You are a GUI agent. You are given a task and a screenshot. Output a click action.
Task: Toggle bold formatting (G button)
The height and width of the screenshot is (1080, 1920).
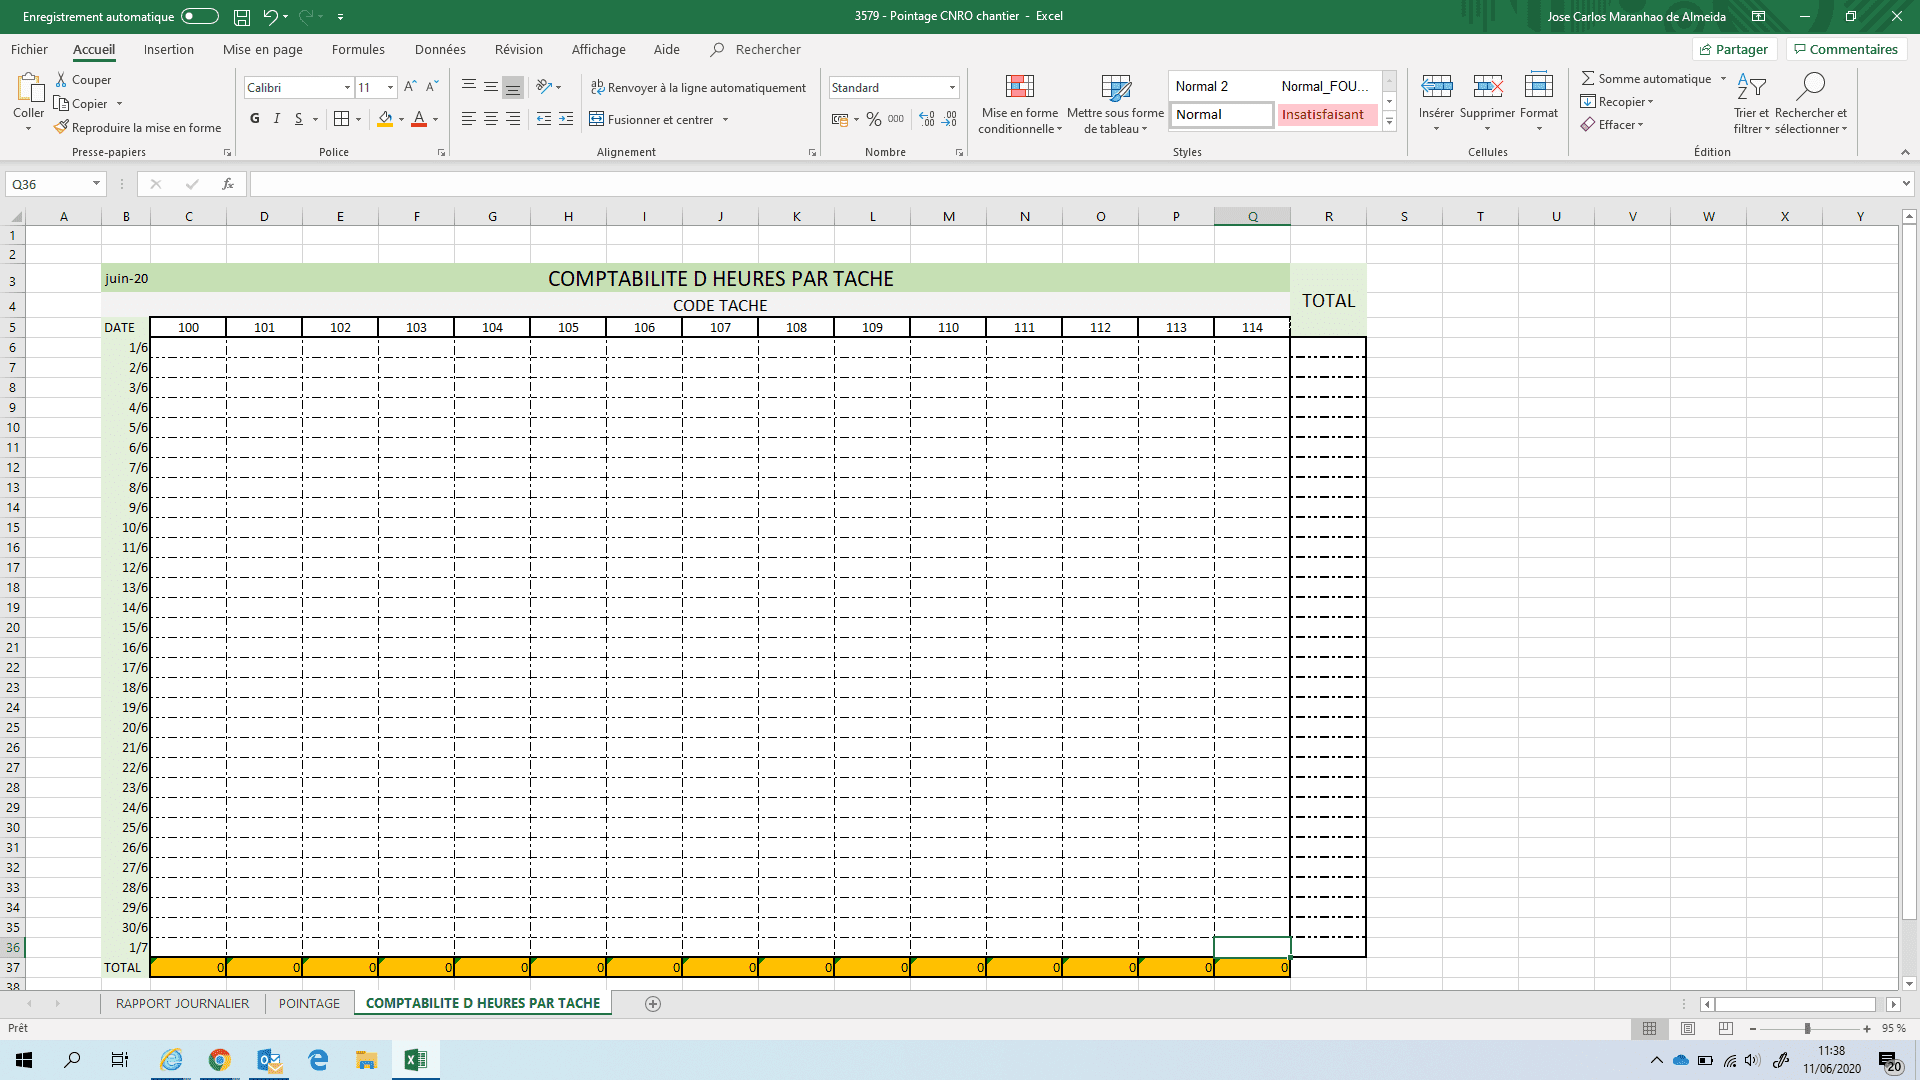[x=255, y=119]
